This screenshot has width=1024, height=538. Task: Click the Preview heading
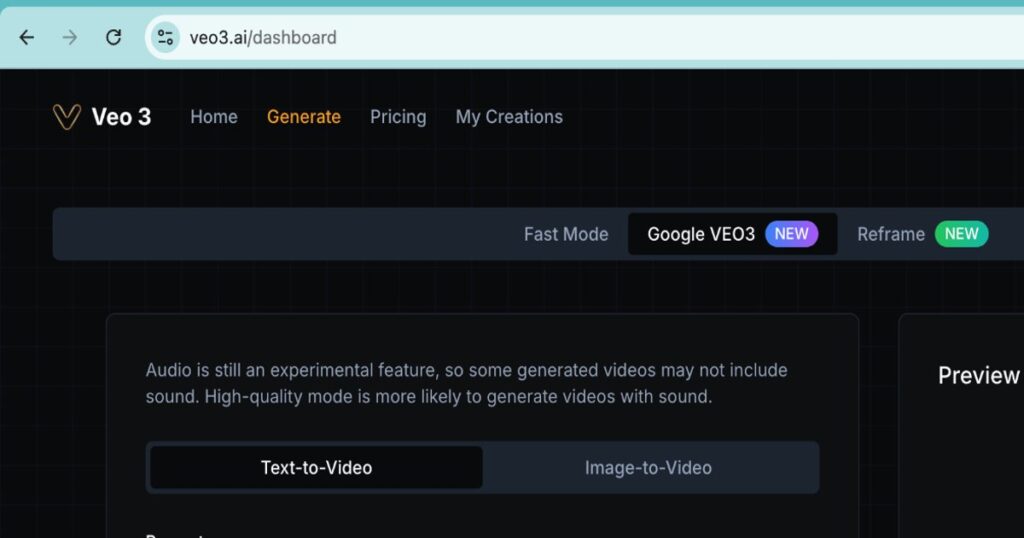[978, 375]
